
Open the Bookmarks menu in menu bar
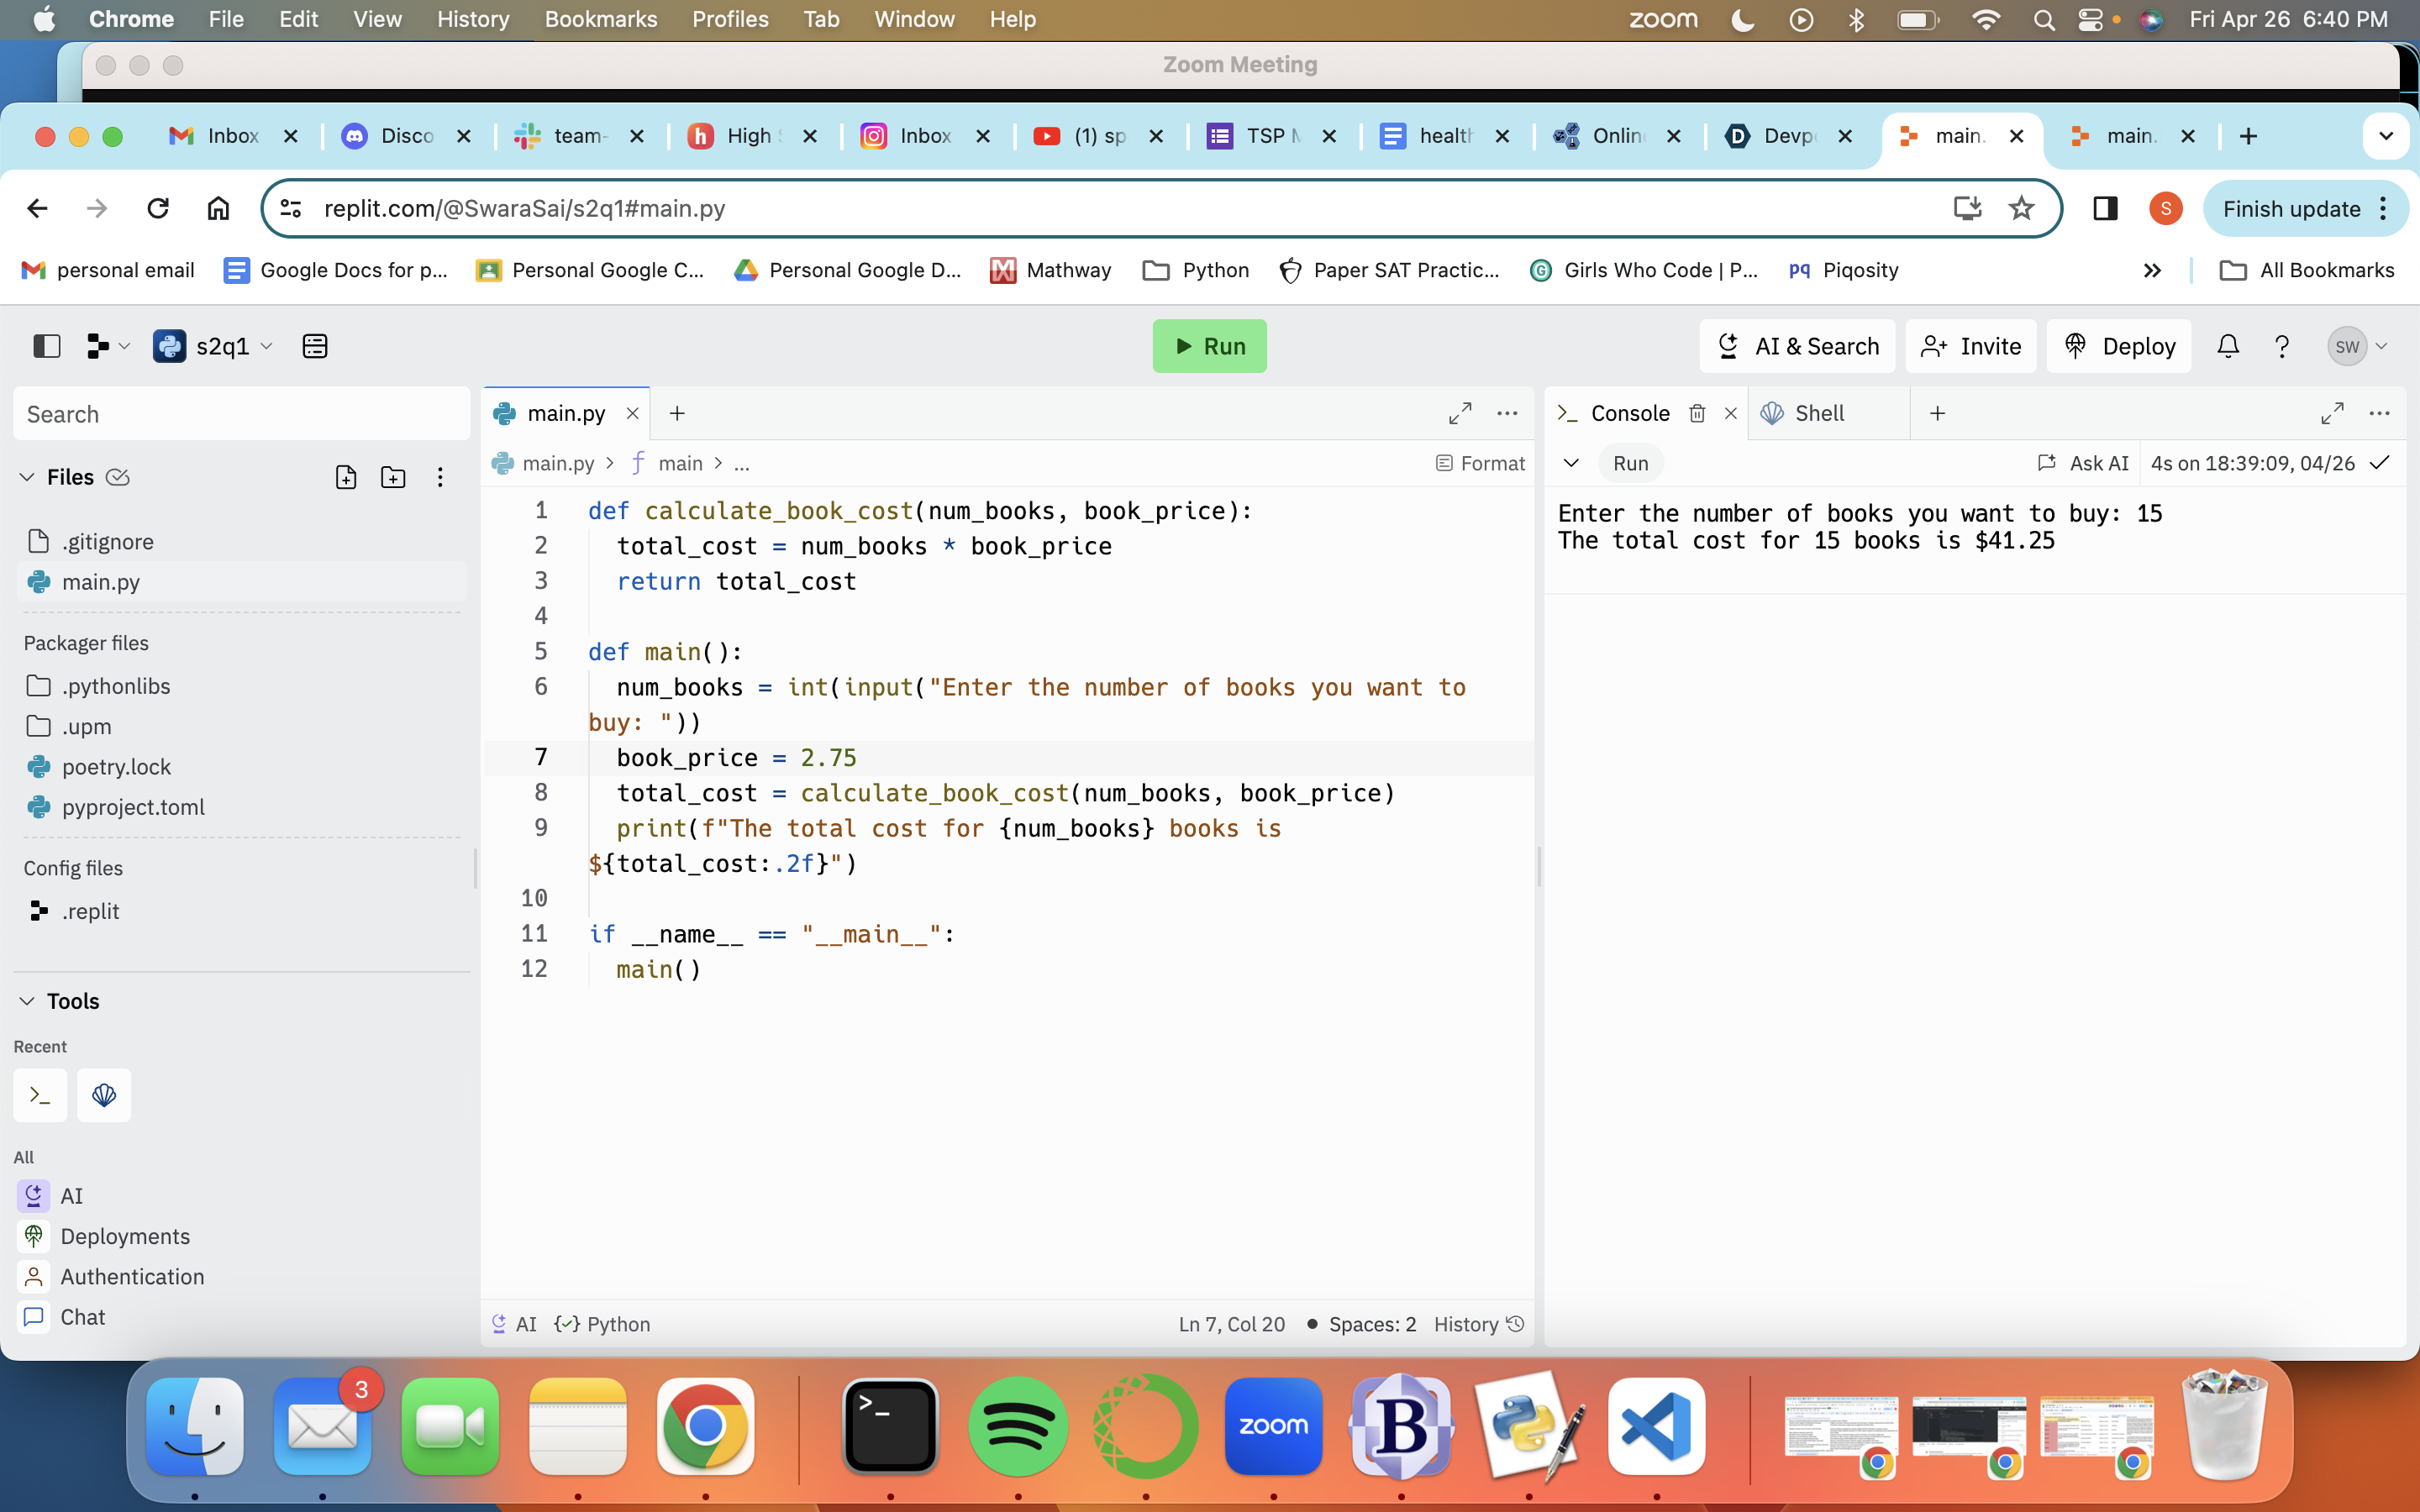click(600, 19)
